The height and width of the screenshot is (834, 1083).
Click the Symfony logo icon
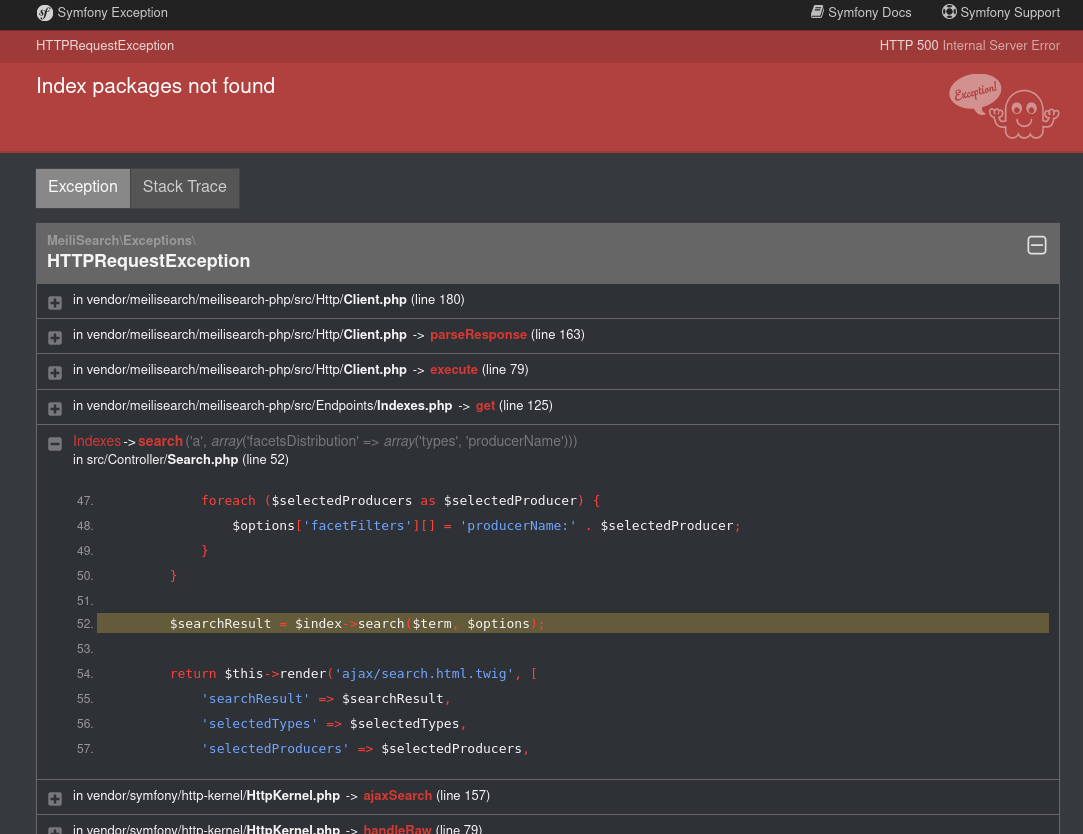pos(44,13)
